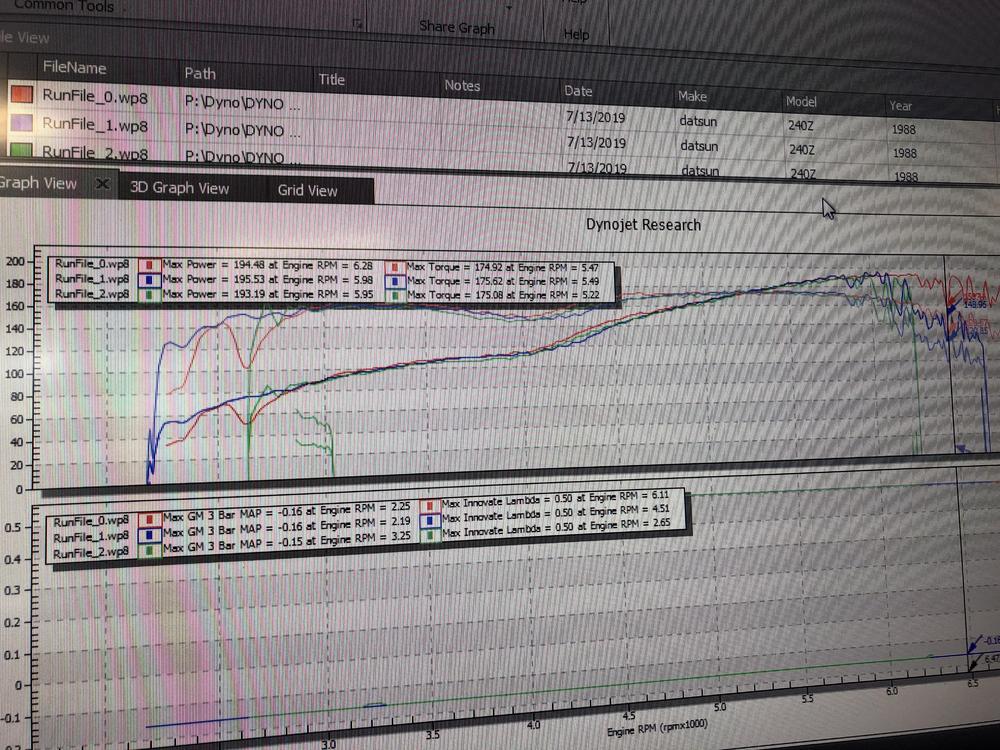Switch to the Grid View tab
This screenshot has width=1000, height=750.
(x=307, y=190)
